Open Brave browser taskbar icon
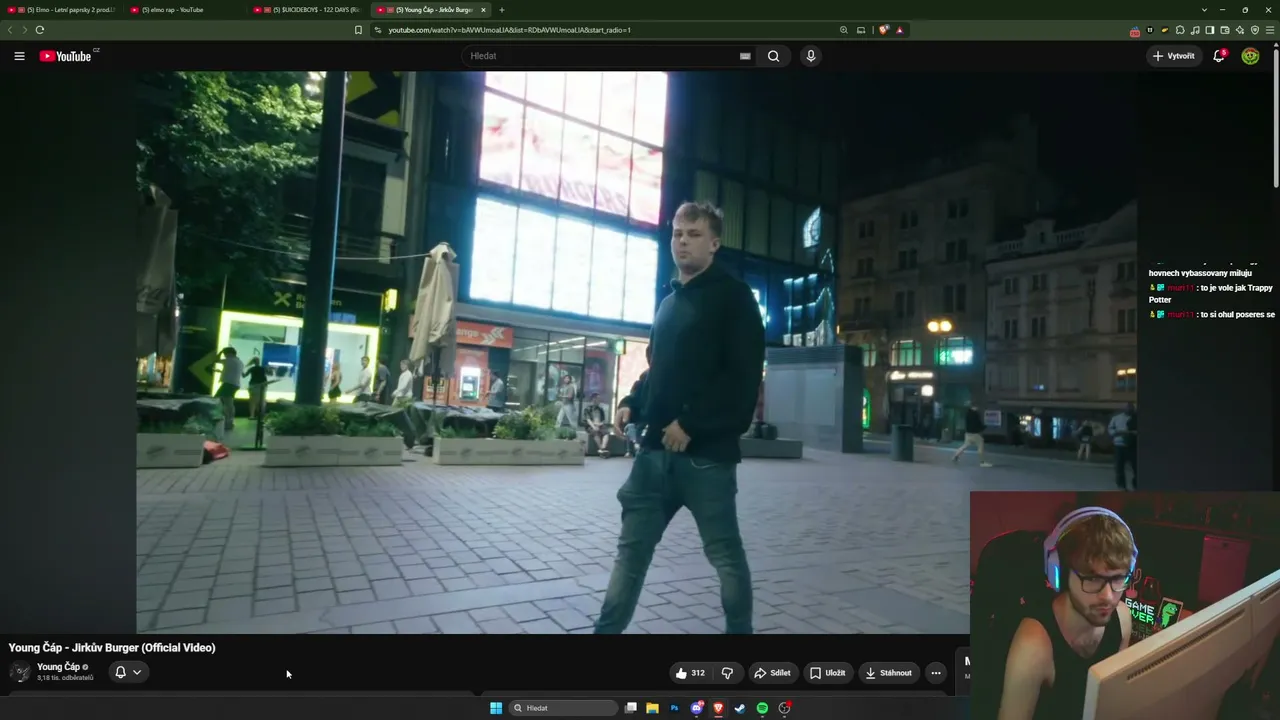Viewport: 1280px width, 720px height. pyautogui.click(x=718, y=708)
